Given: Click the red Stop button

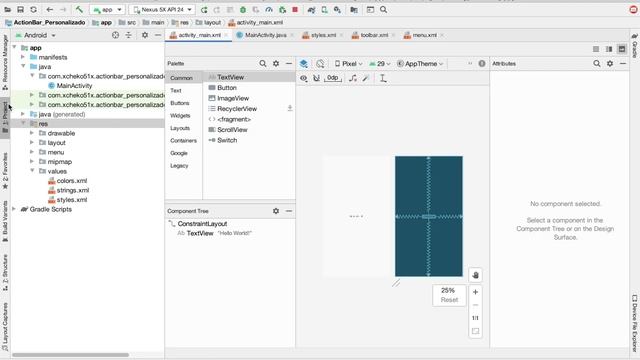Looking at the screenshot, I should (295, 9).
